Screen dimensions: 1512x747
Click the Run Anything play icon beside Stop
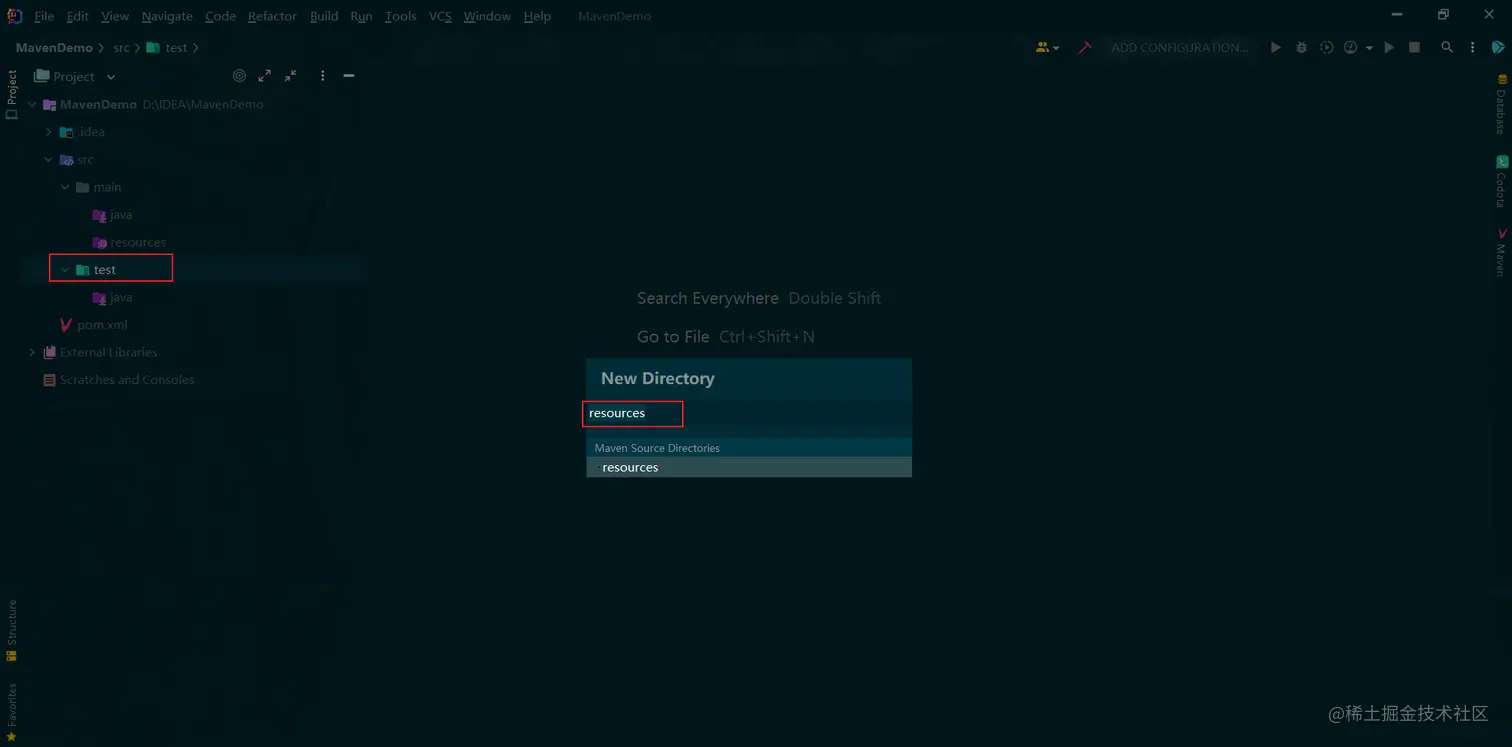(x=1389, y=47)
